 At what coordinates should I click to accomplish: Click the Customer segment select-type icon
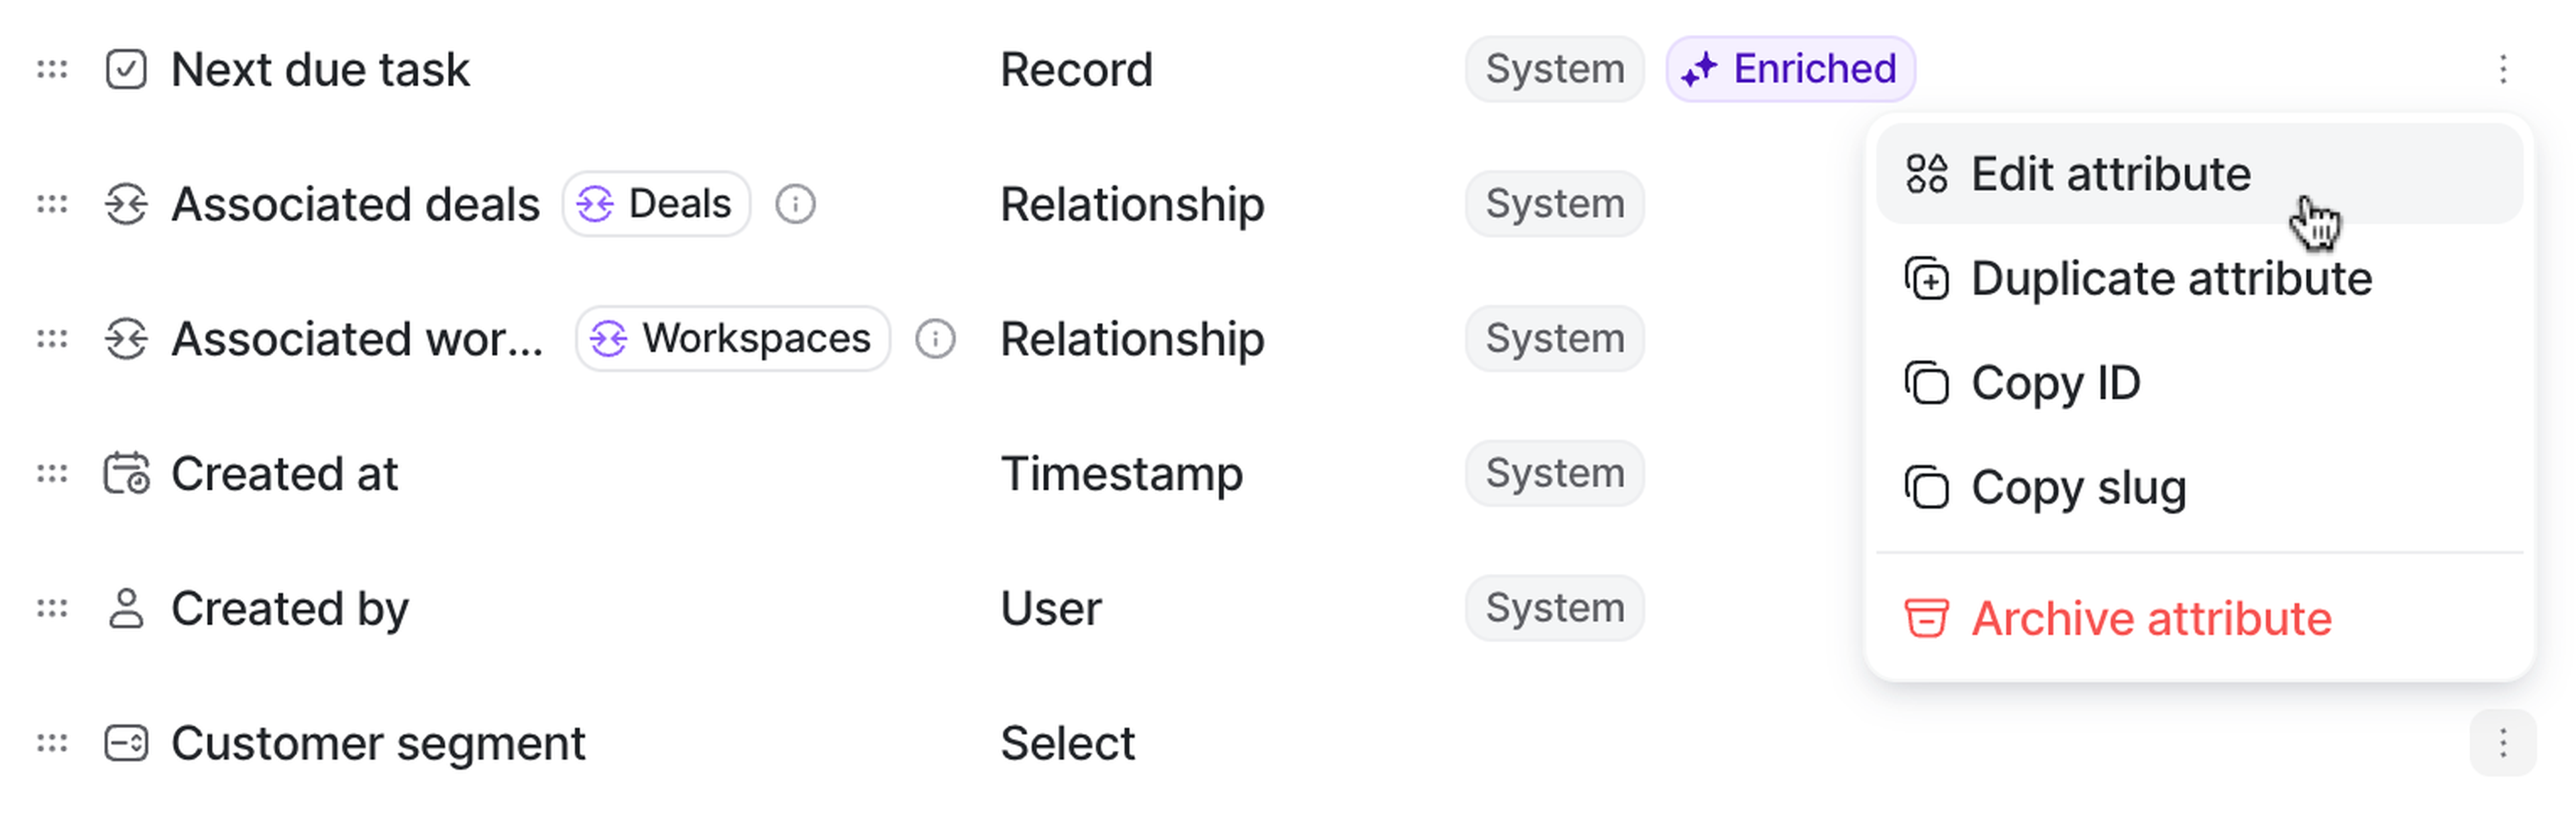[126, 743]
